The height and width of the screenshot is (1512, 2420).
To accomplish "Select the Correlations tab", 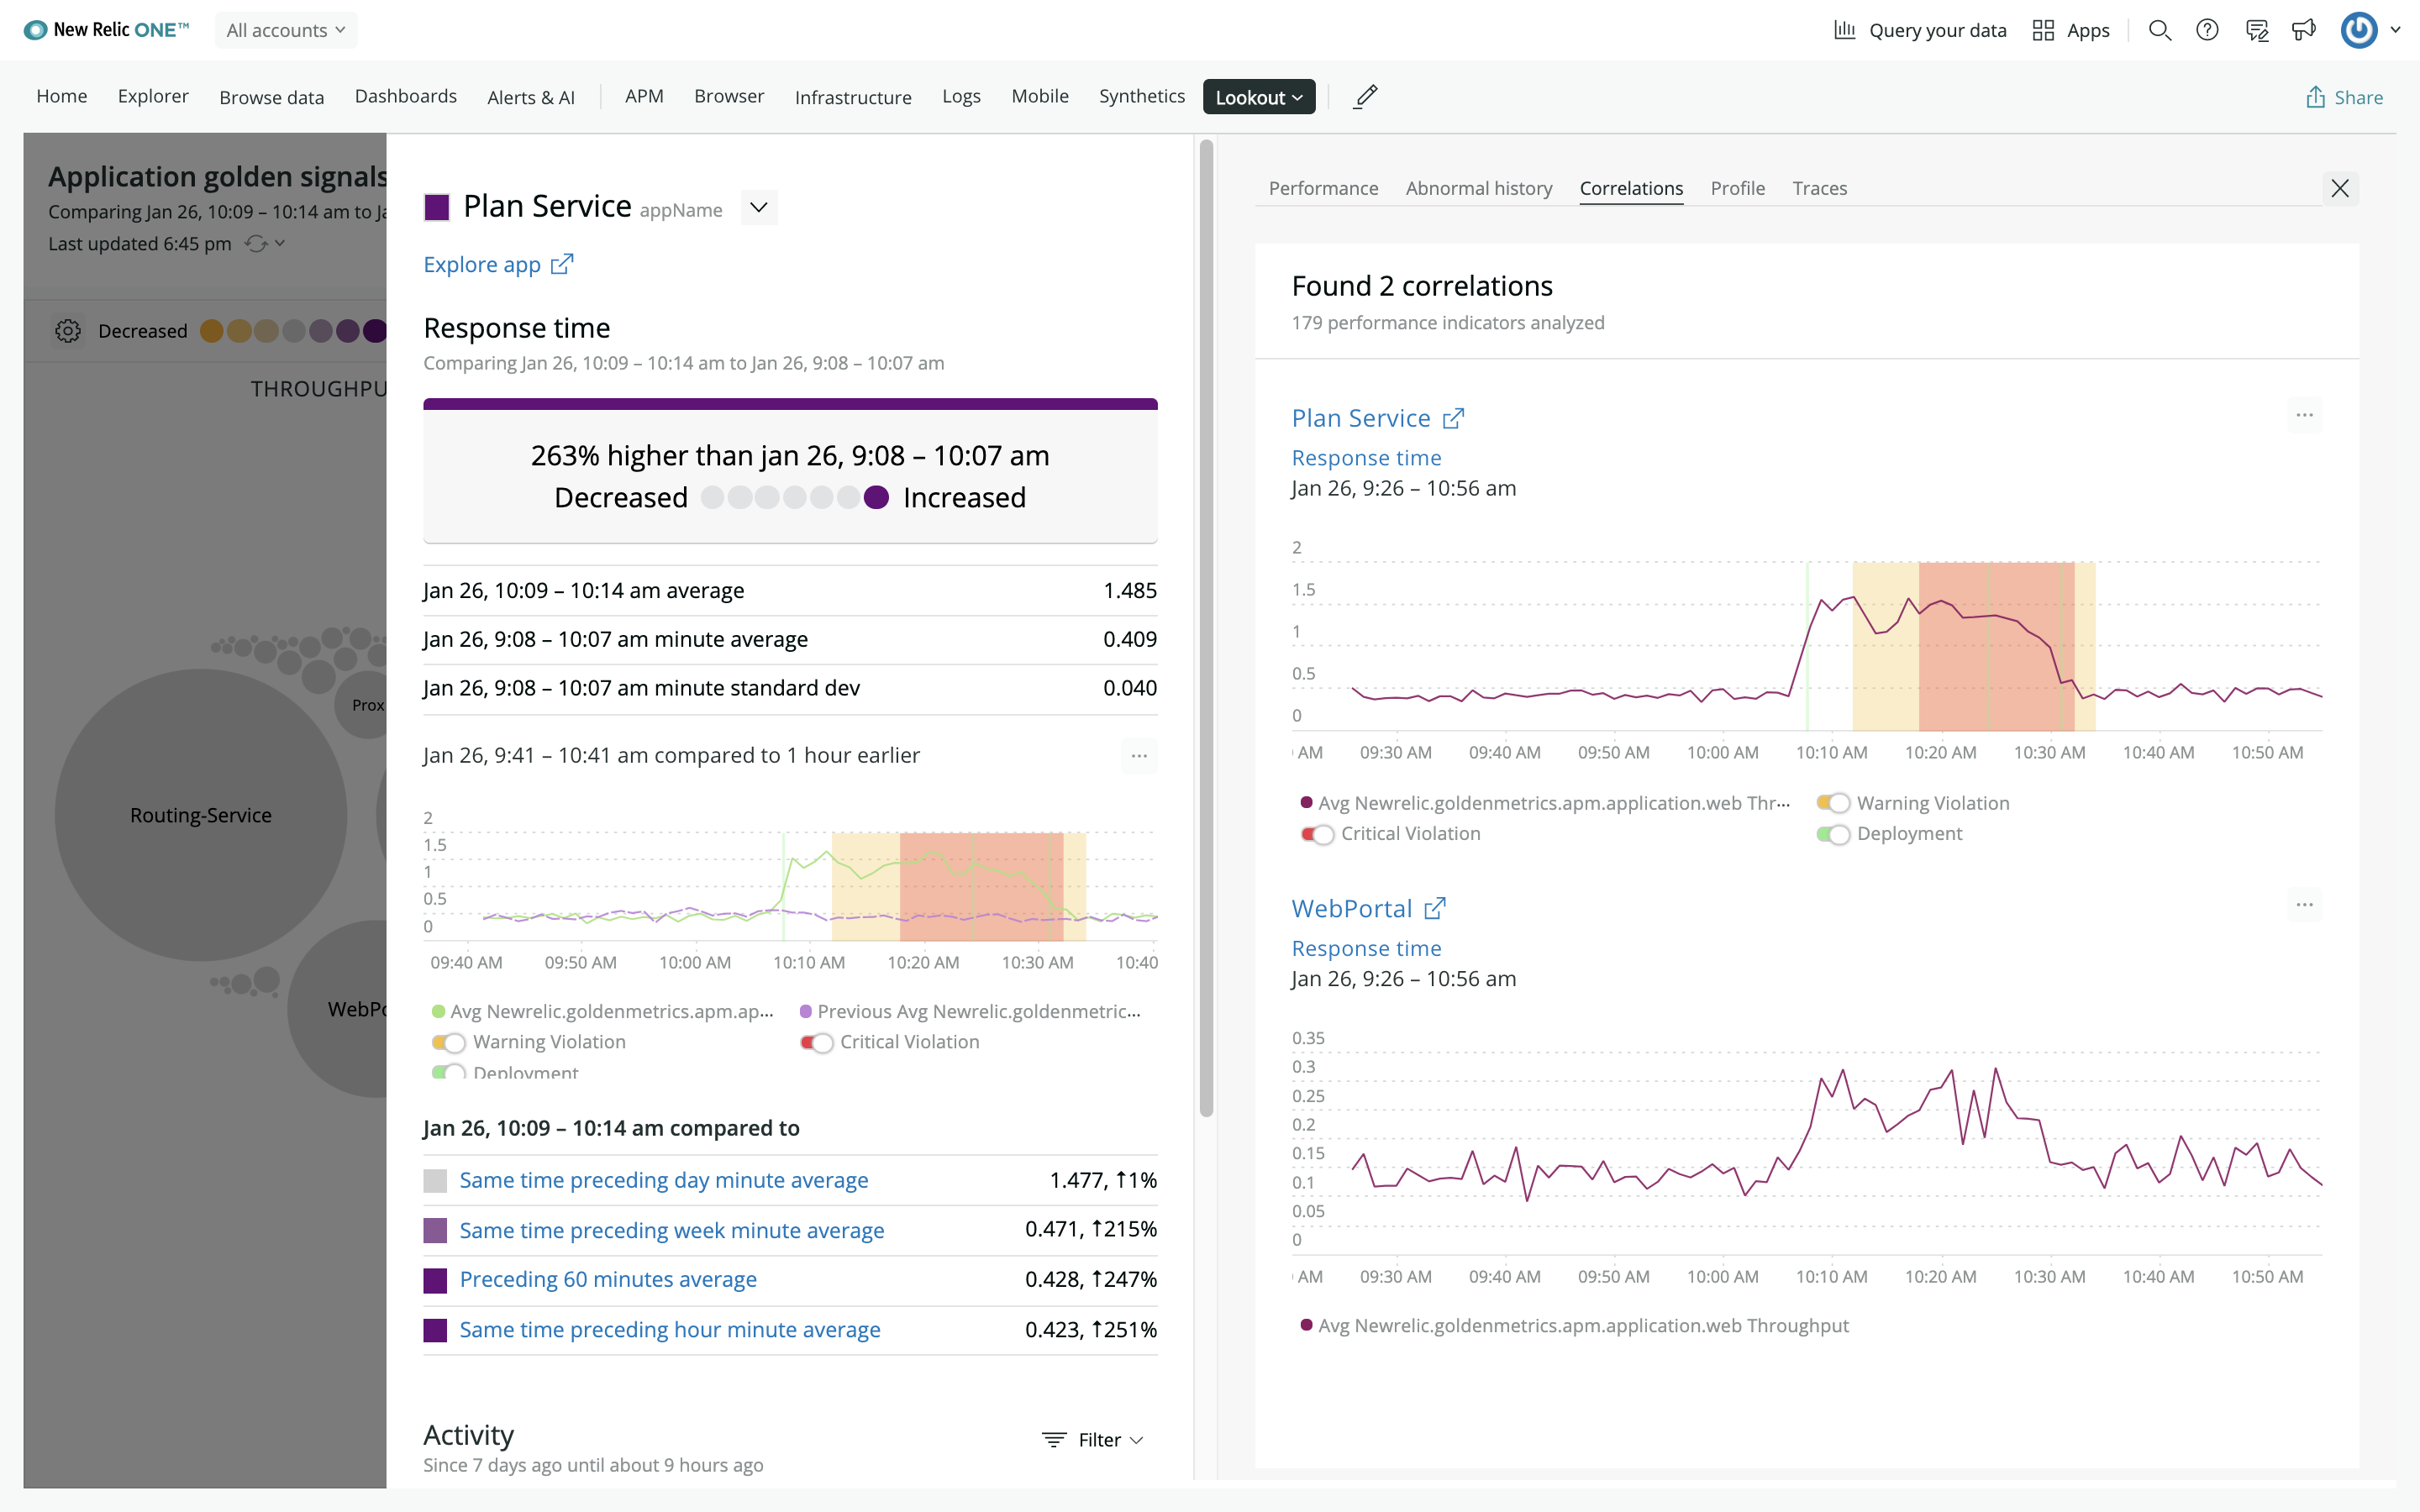I will (x=1631, y=188).
